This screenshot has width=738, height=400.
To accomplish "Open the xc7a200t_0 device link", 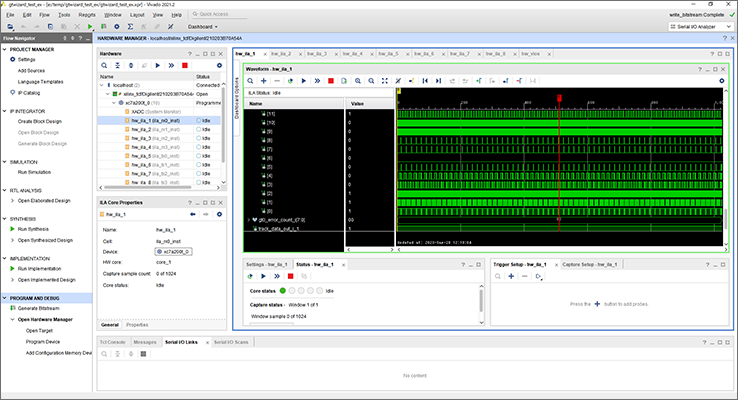I will tap(173, 252).
